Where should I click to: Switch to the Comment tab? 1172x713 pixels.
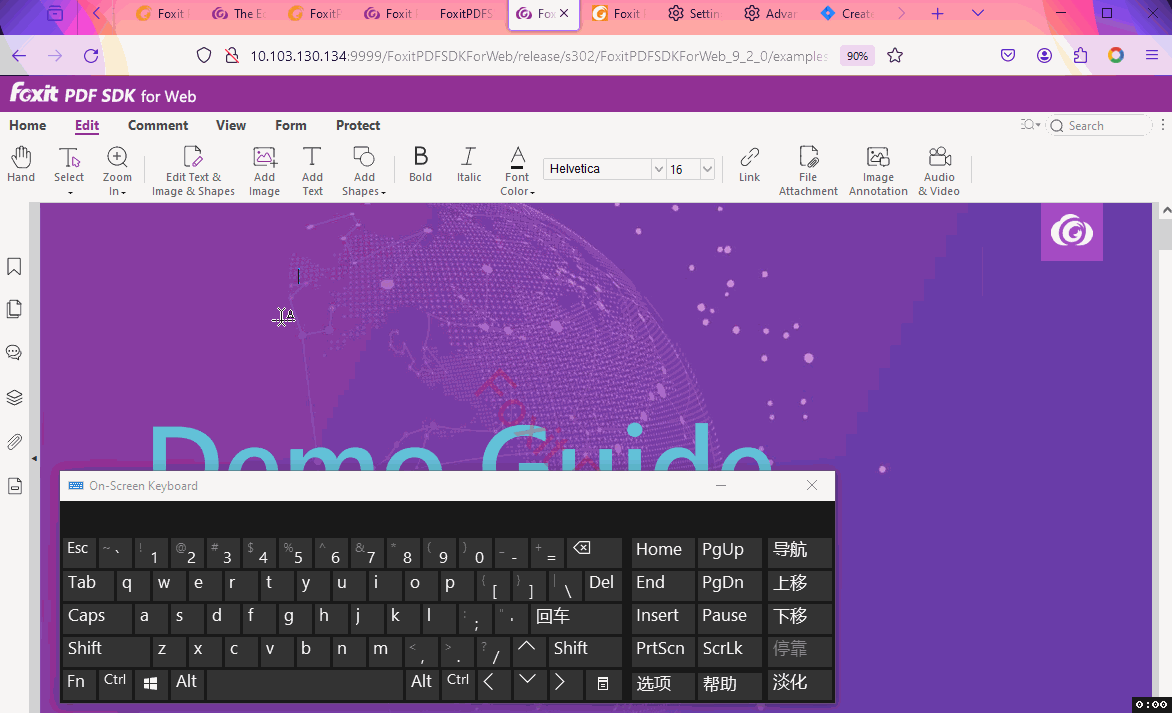(158, 125)
